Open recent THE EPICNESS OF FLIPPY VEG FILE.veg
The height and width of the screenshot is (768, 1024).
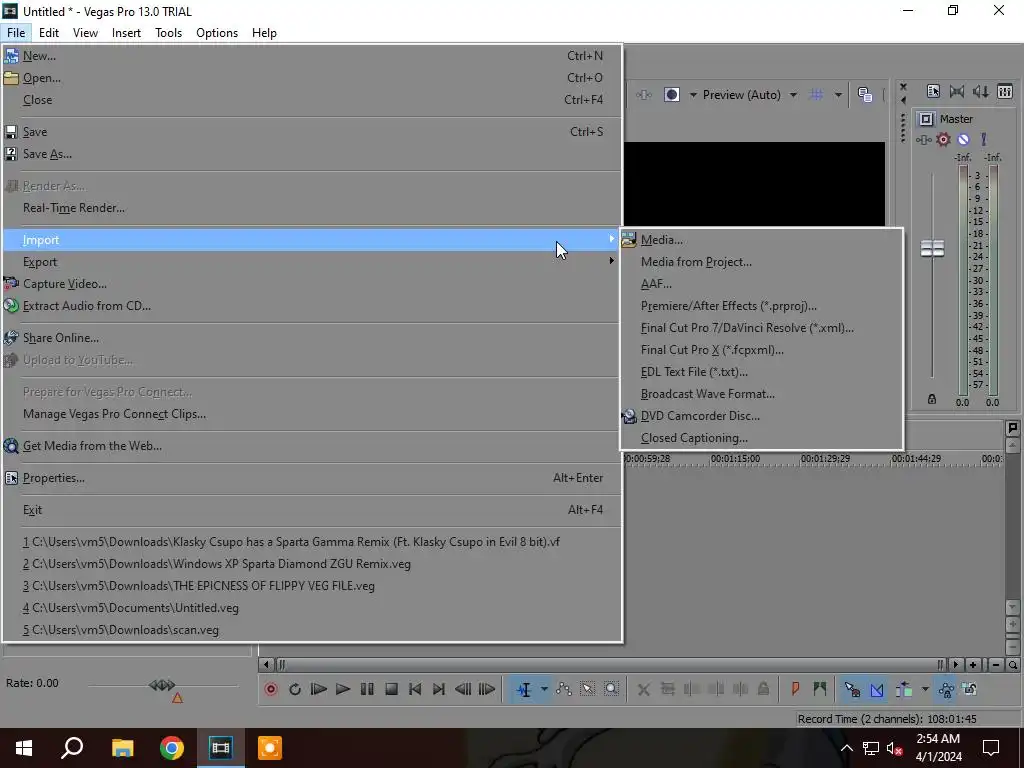click(312, 586)
